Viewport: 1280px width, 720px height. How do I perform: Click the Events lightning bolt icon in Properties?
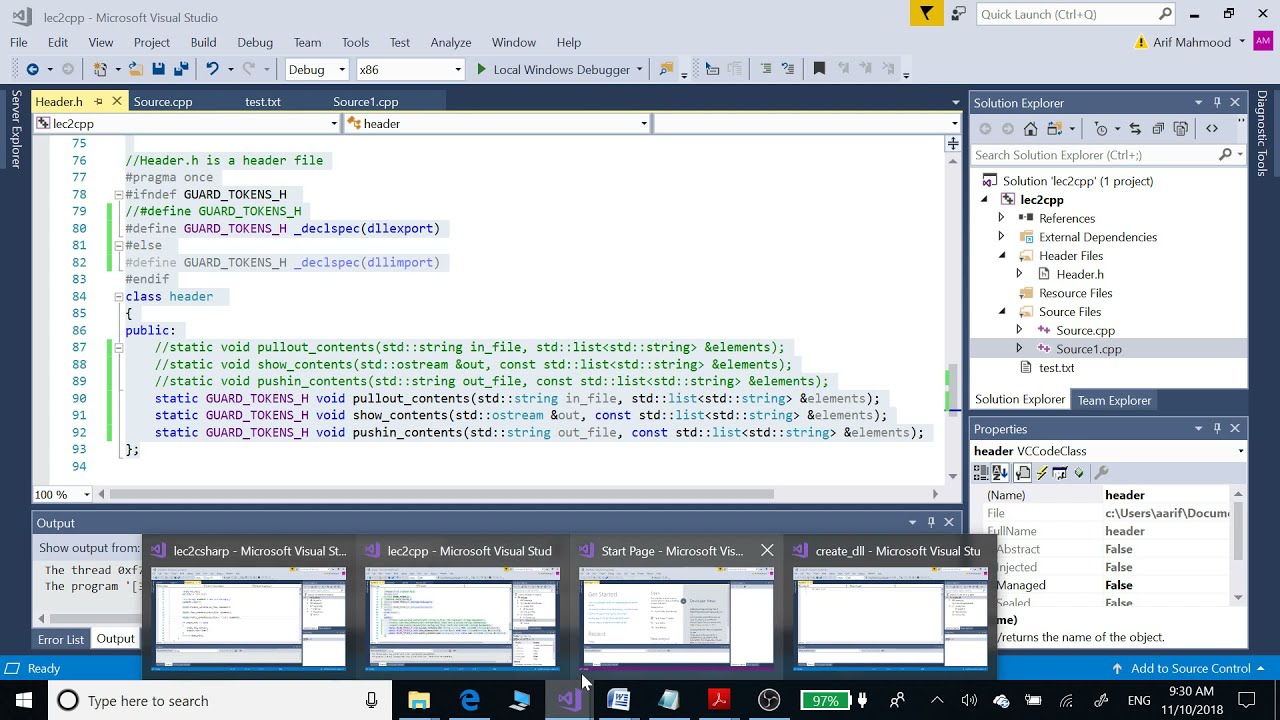point(1042,473)
